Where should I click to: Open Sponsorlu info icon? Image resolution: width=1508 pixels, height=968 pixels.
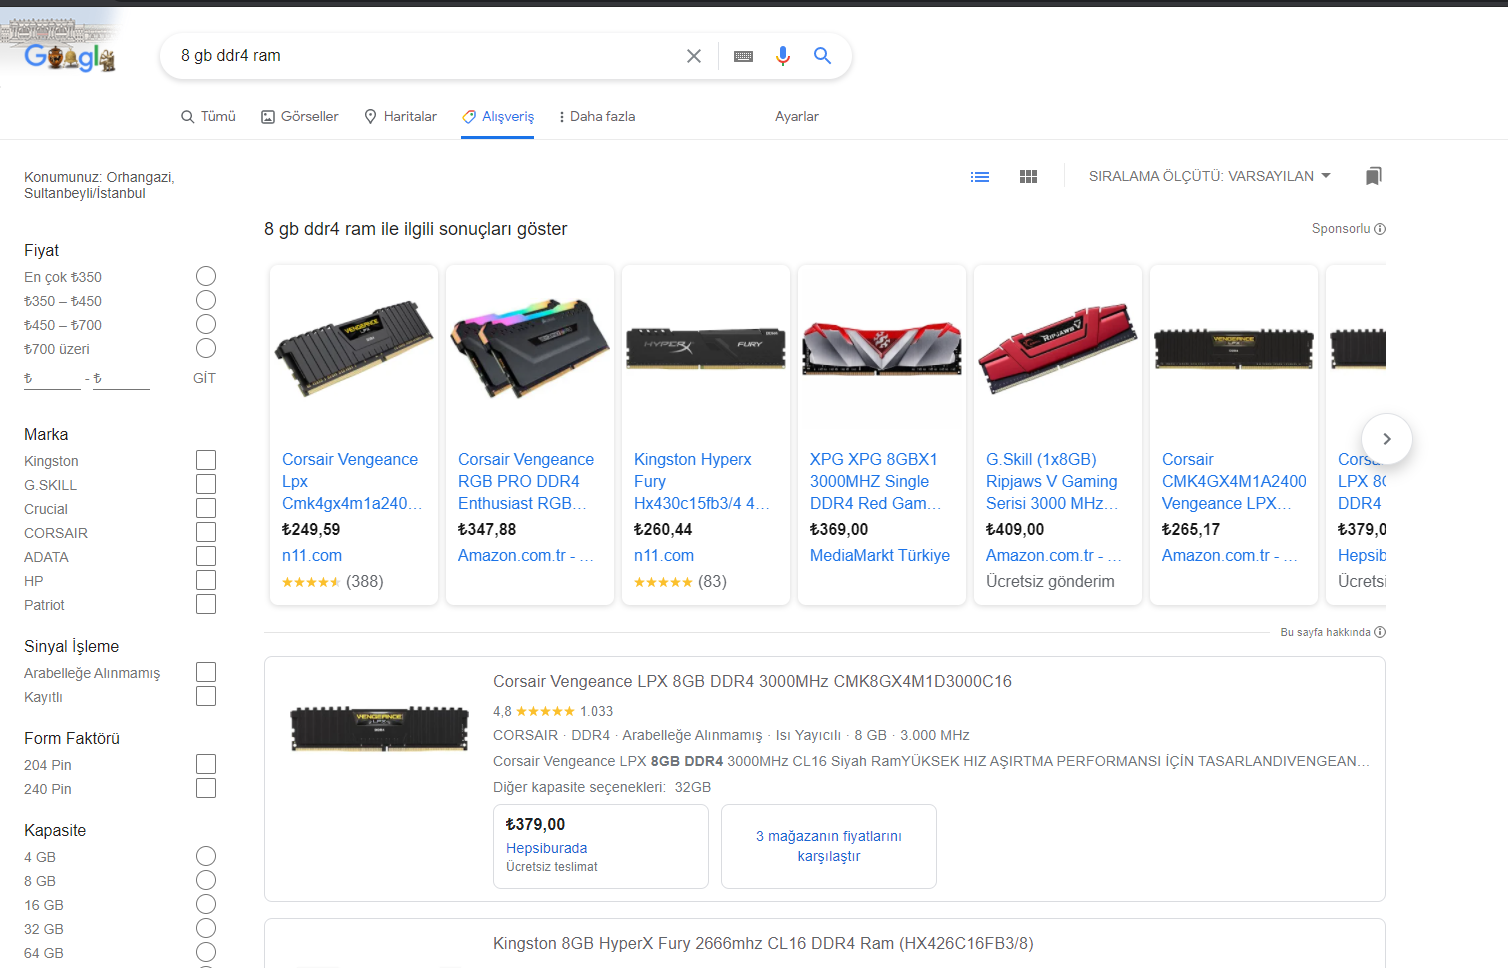coord(1380,229)
